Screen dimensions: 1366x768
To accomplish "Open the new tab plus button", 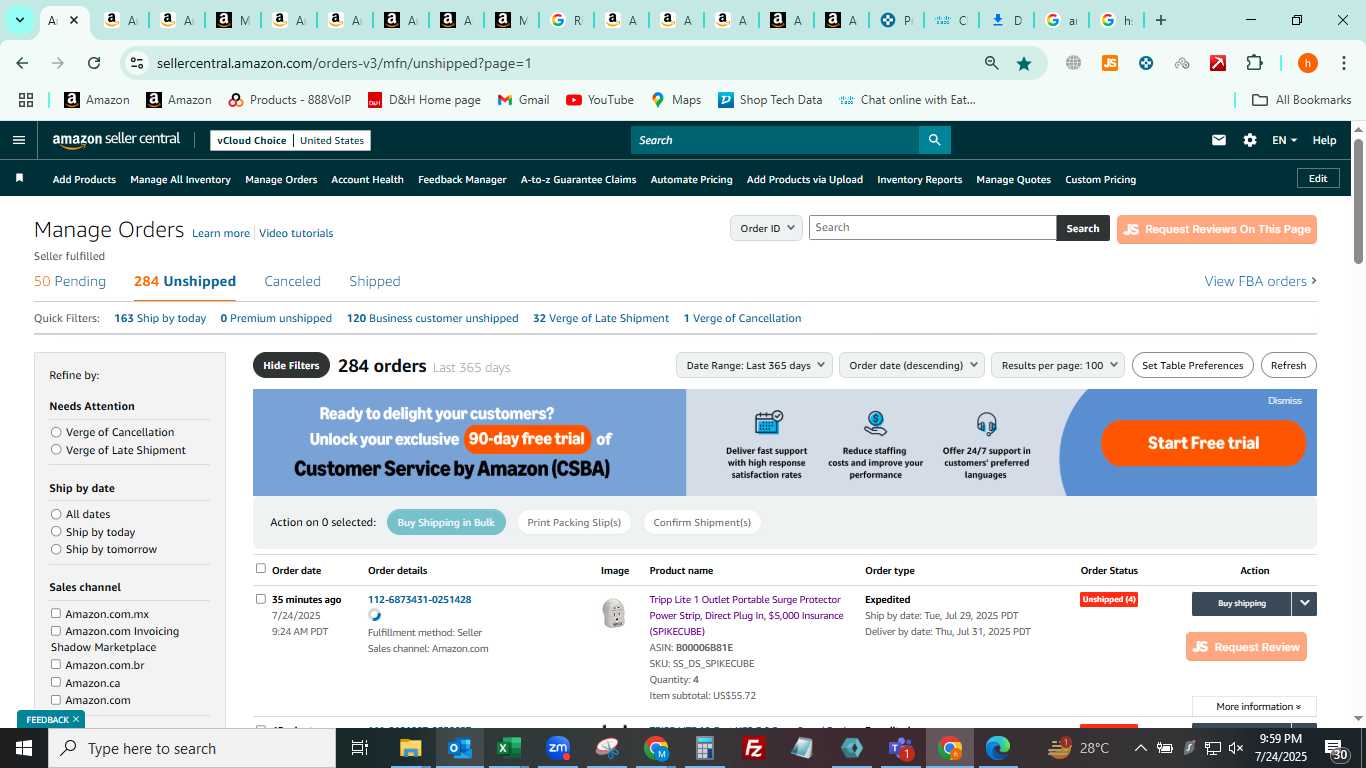I will [x=1160, y=20].
